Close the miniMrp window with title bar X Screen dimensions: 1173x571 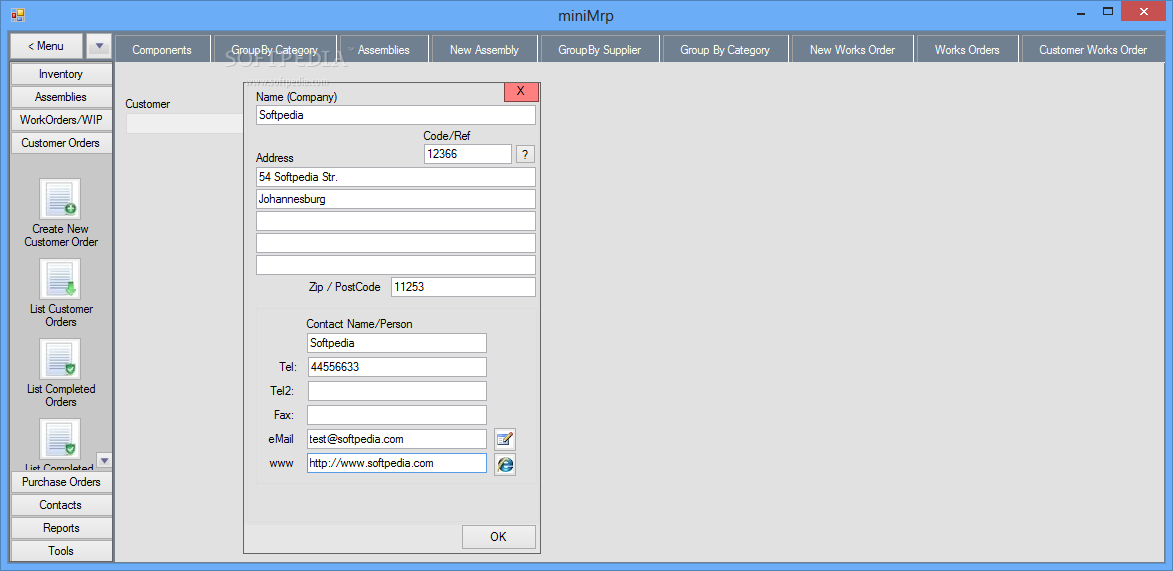tap(1142, 12)
